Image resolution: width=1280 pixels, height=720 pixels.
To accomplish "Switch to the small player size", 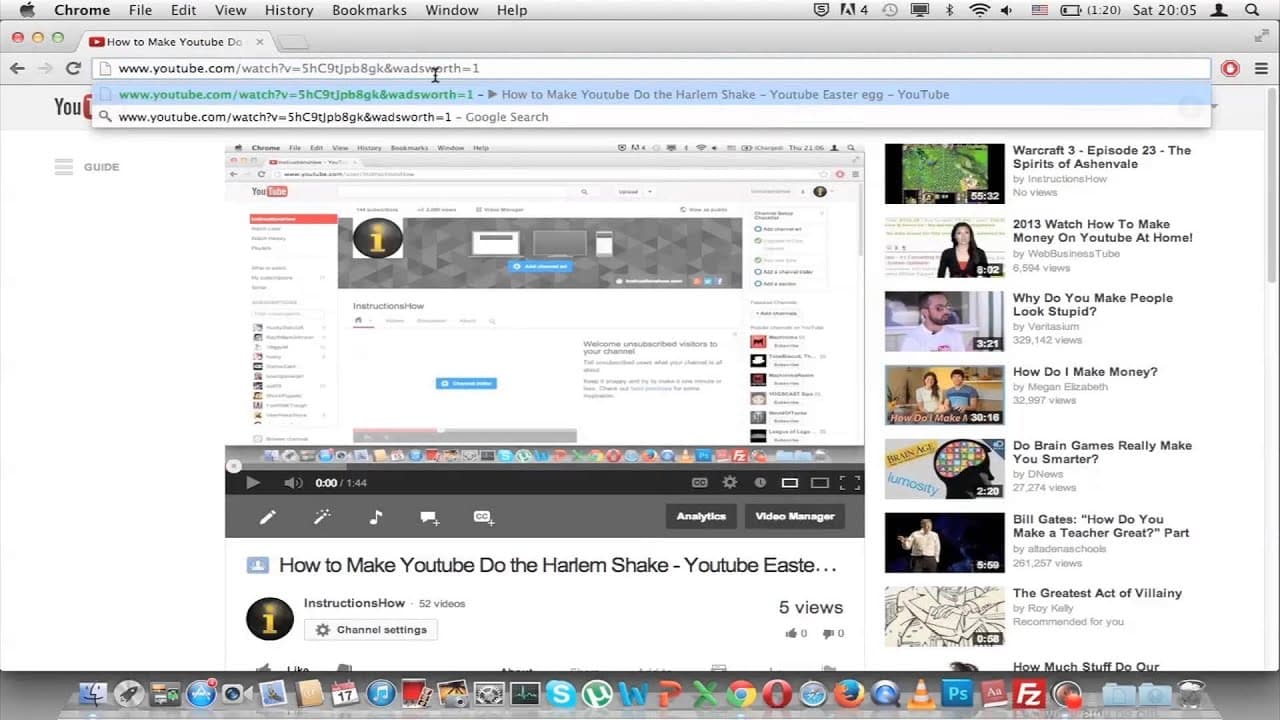I will [x=790, y=482].
